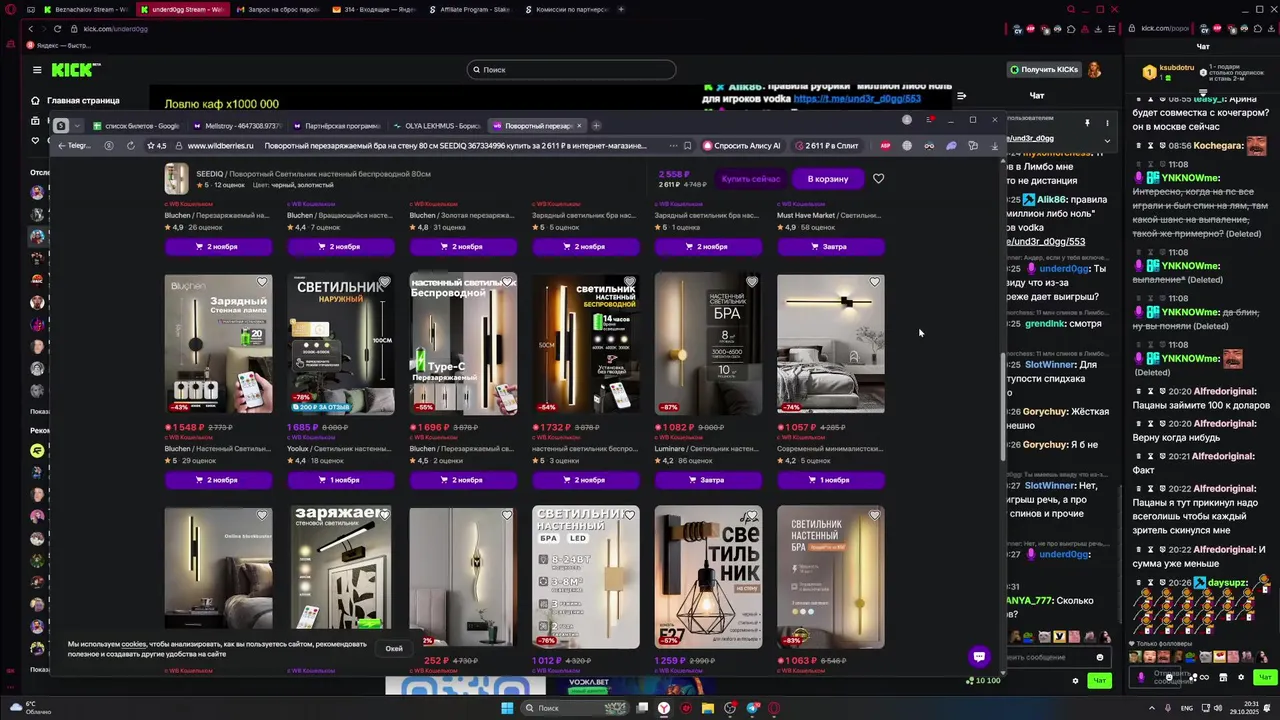1280x720 pixels.
Task: Open settings gear in popout chat
Action: [1241, 677]
